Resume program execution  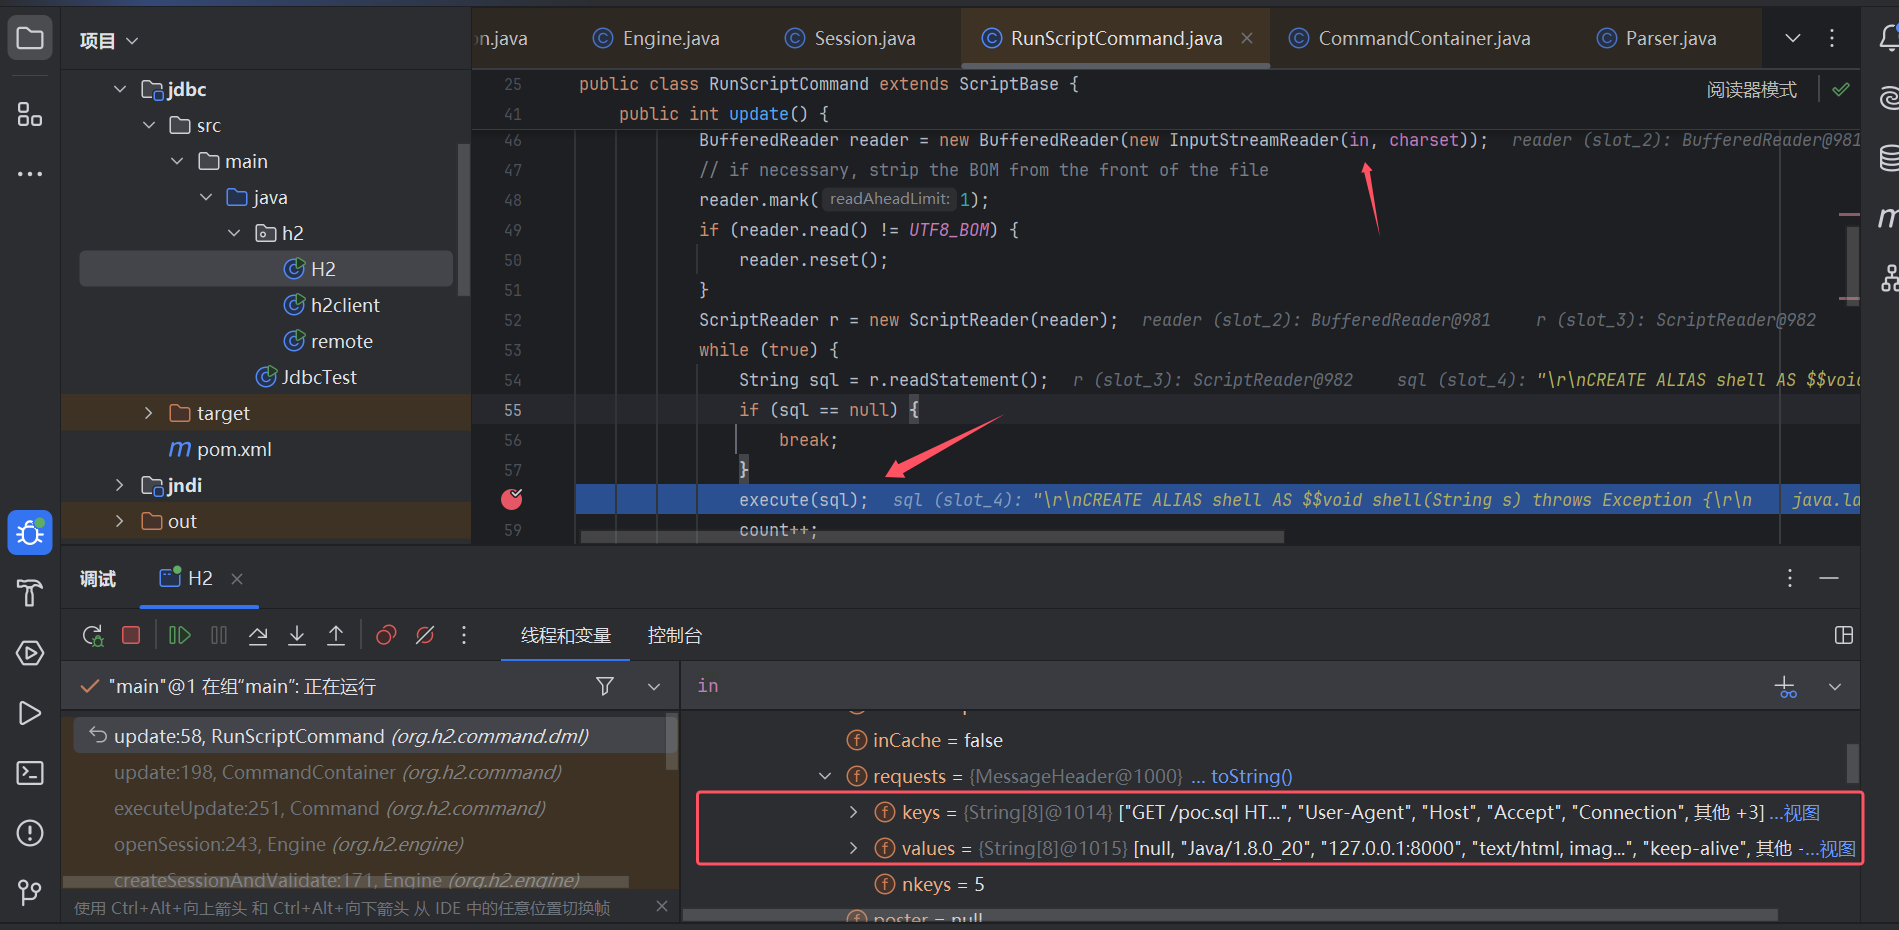pyautogui.click(x=180, y=635)
